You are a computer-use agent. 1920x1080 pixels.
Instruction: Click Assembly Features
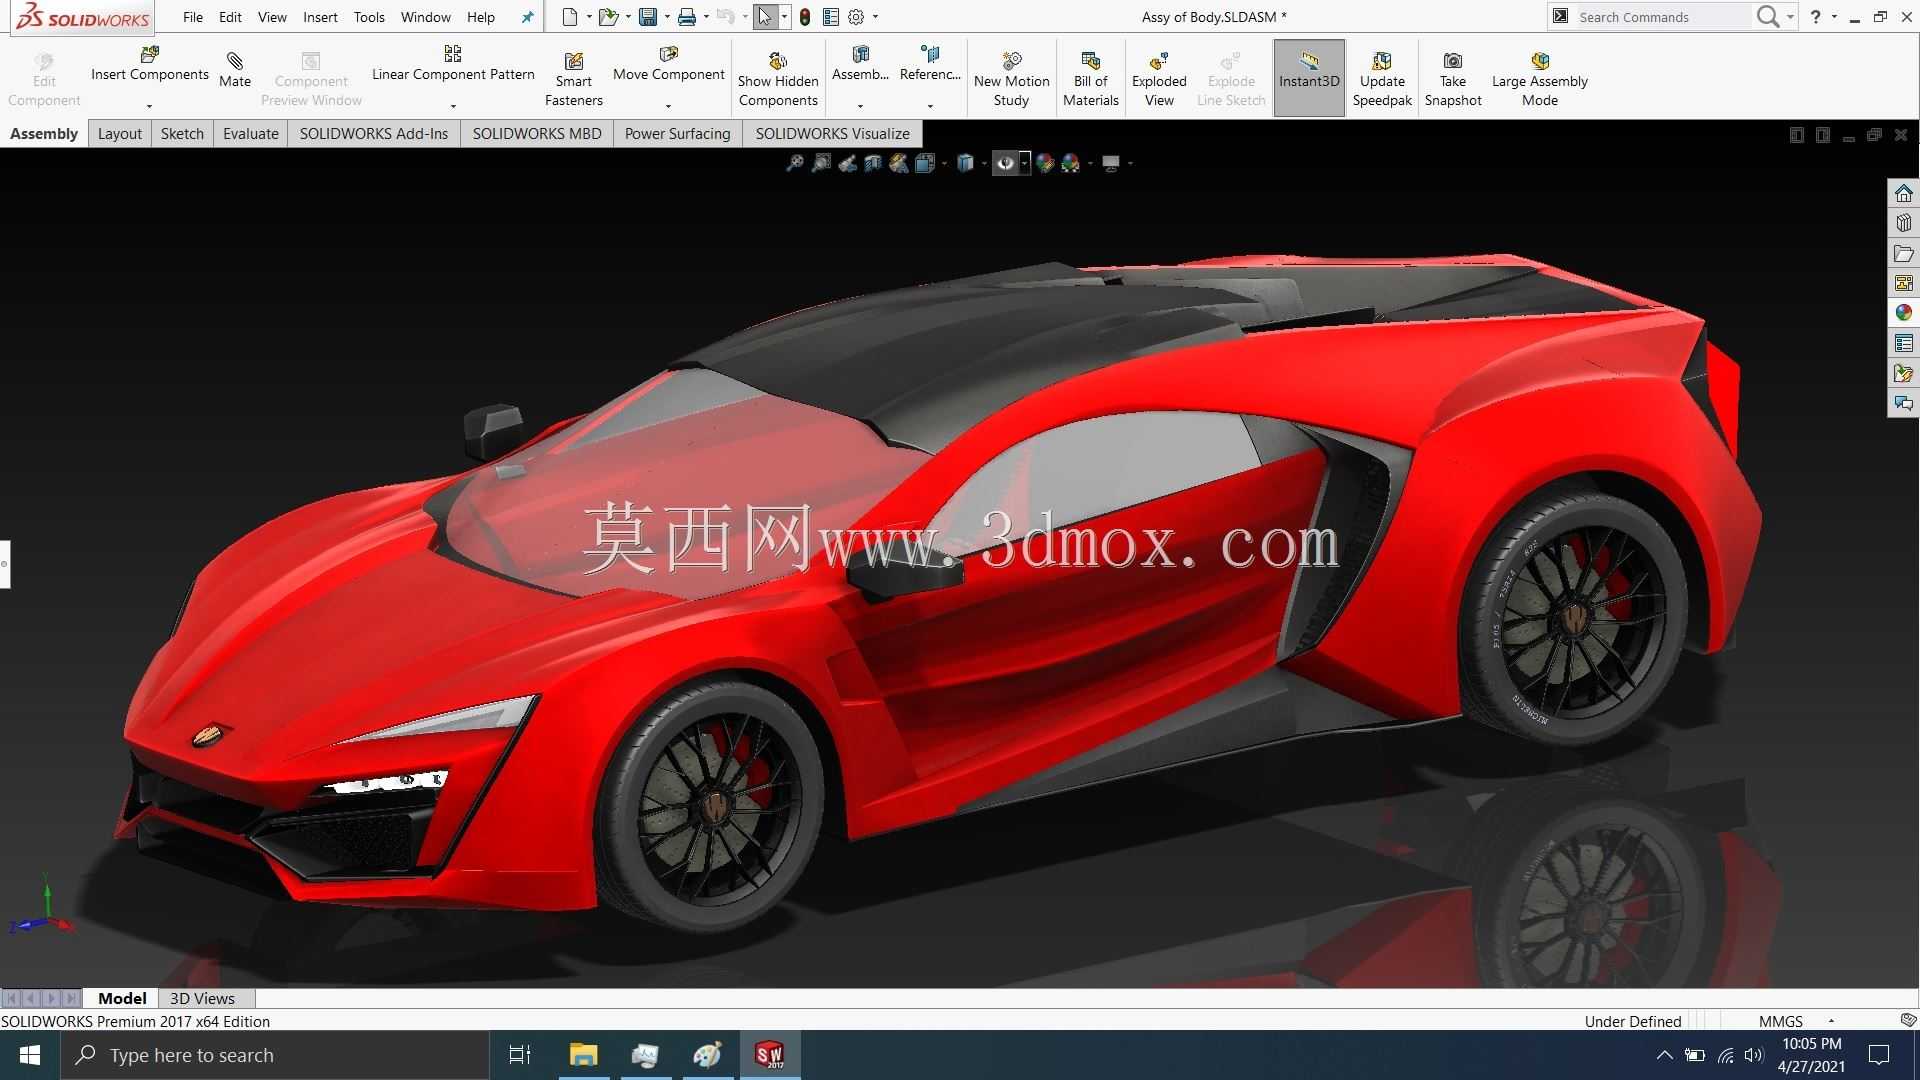click(x=860, y=64)
